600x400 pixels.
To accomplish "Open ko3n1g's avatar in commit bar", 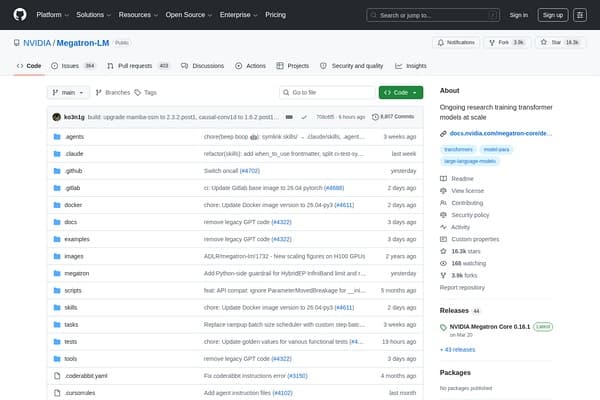I will pos(57,117).
